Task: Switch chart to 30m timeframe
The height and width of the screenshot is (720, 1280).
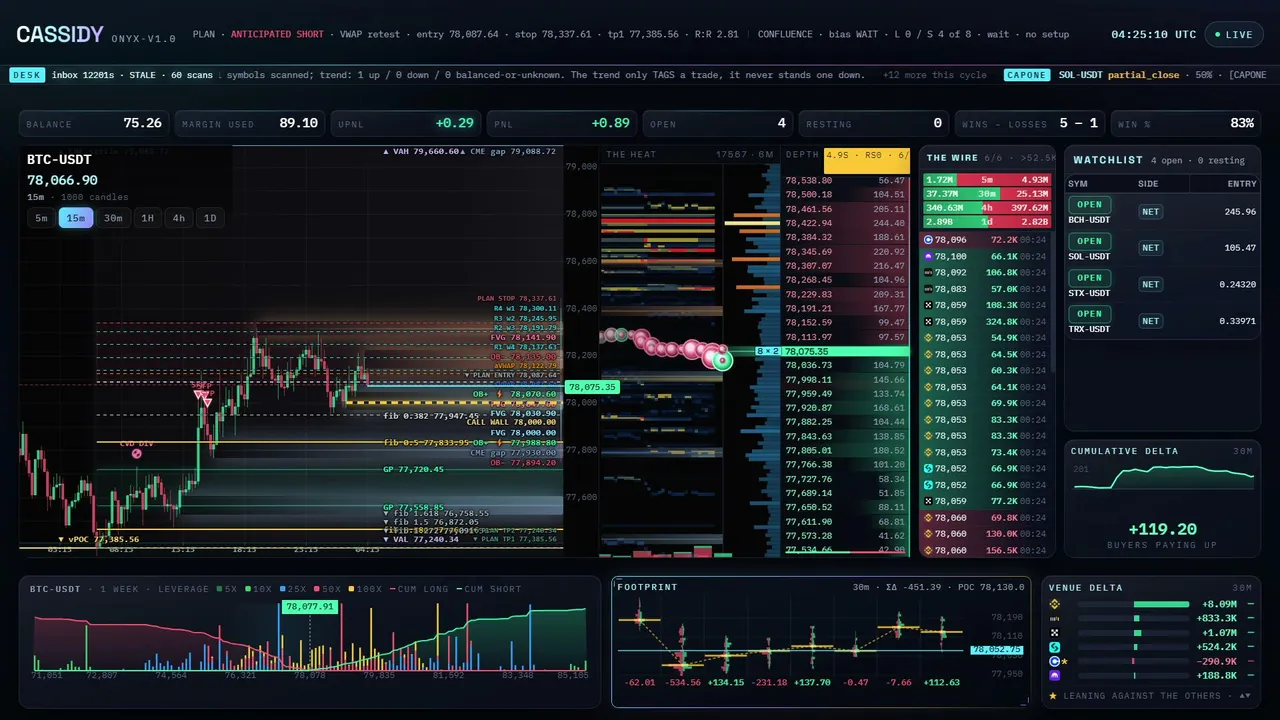Action: point(113,218)
